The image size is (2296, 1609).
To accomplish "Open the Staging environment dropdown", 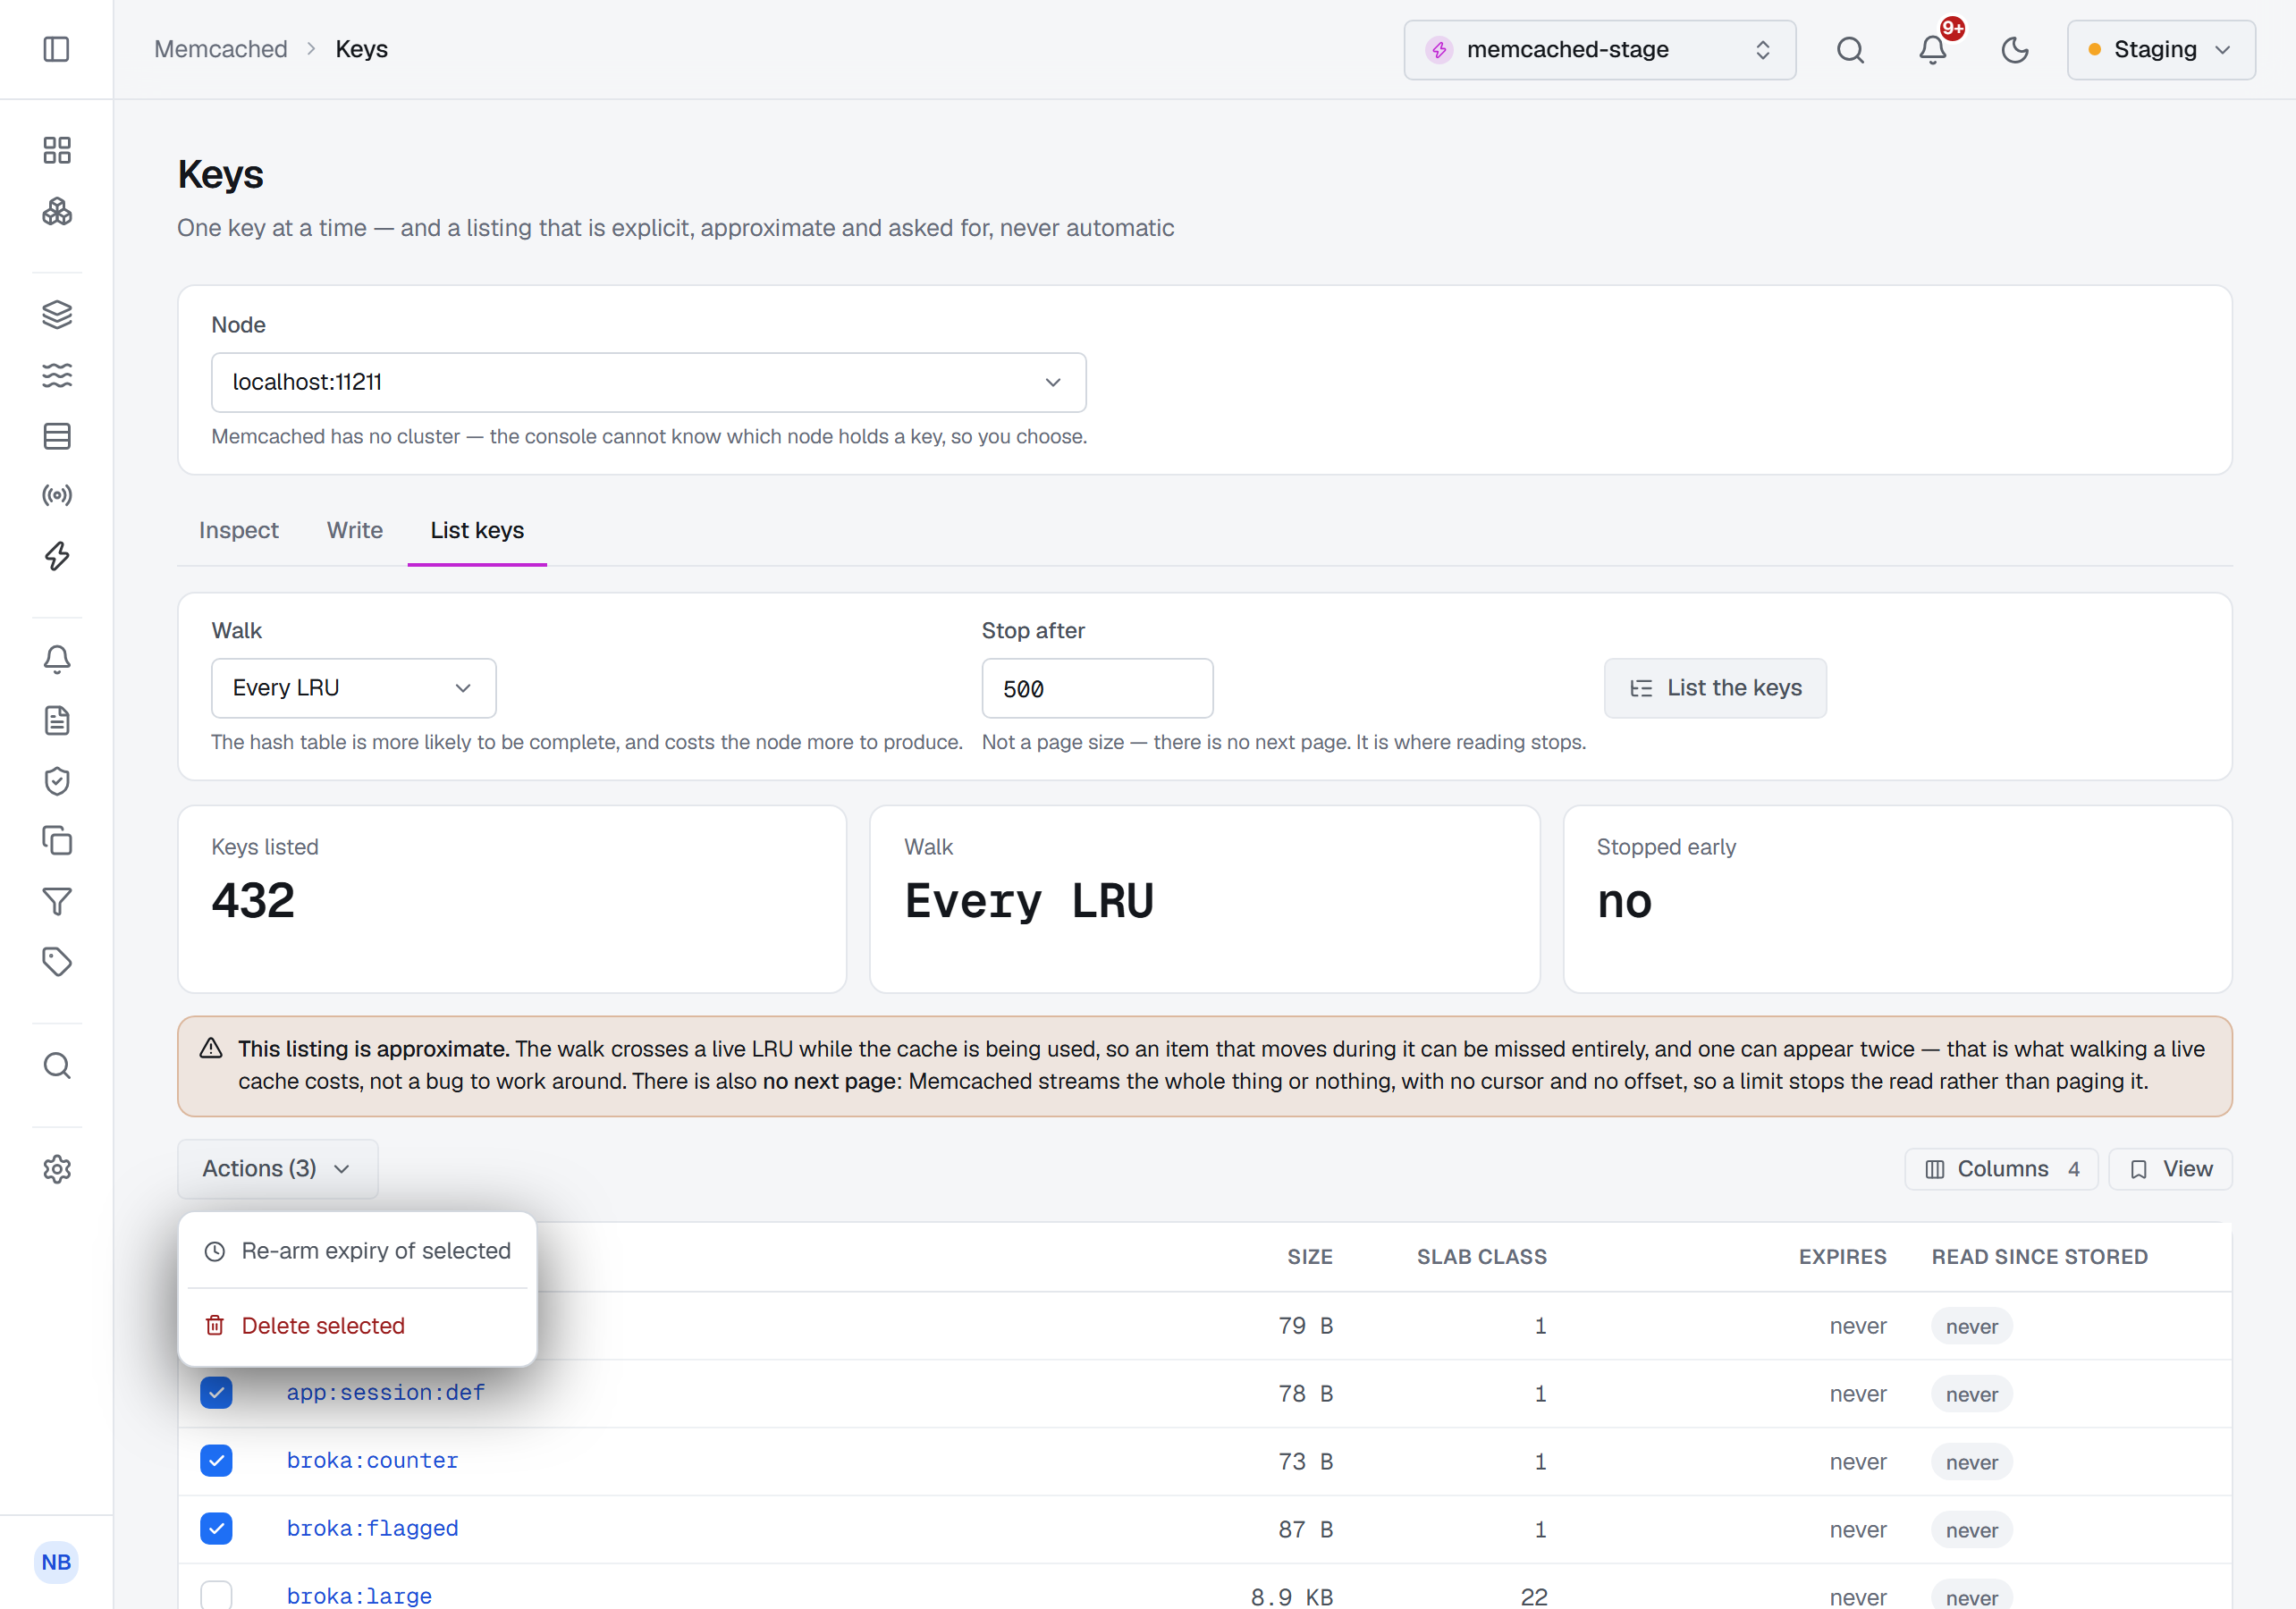I will click(2160, 50).
